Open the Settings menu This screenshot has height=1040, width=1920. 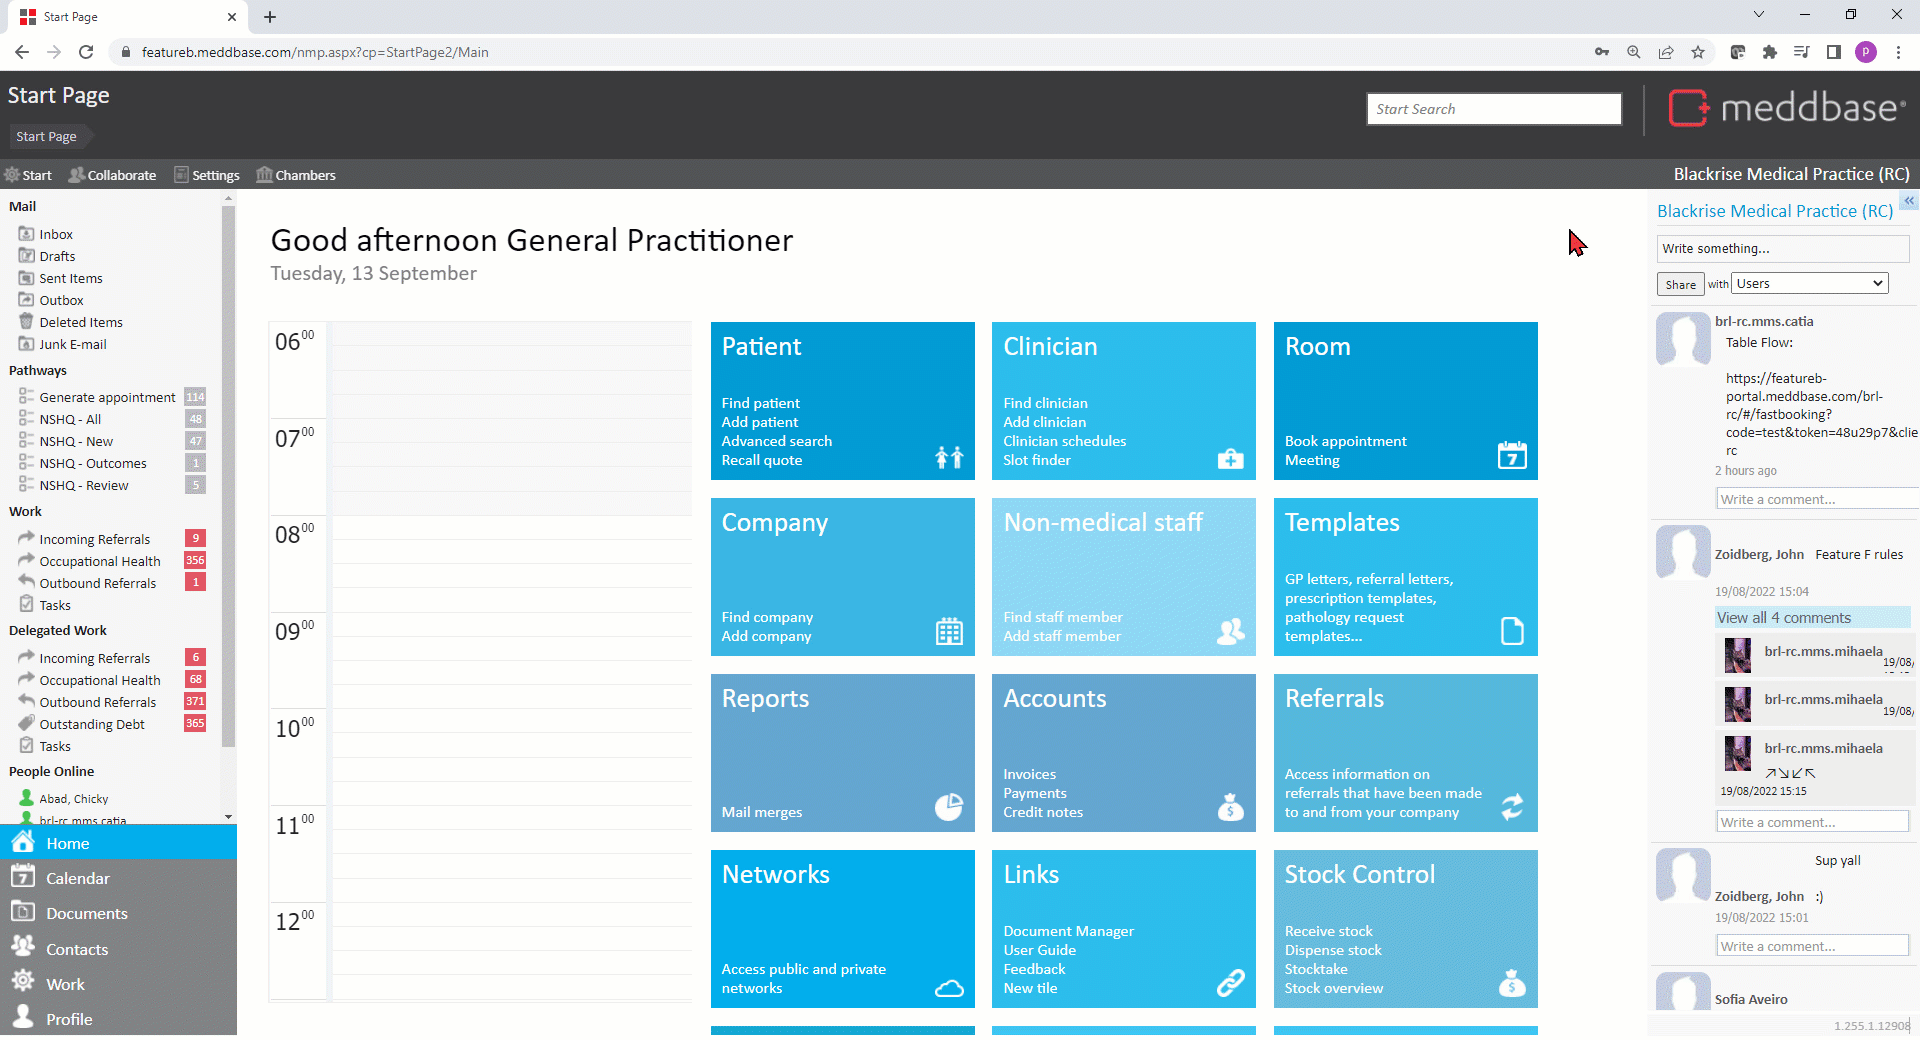[x=207, y=175]
